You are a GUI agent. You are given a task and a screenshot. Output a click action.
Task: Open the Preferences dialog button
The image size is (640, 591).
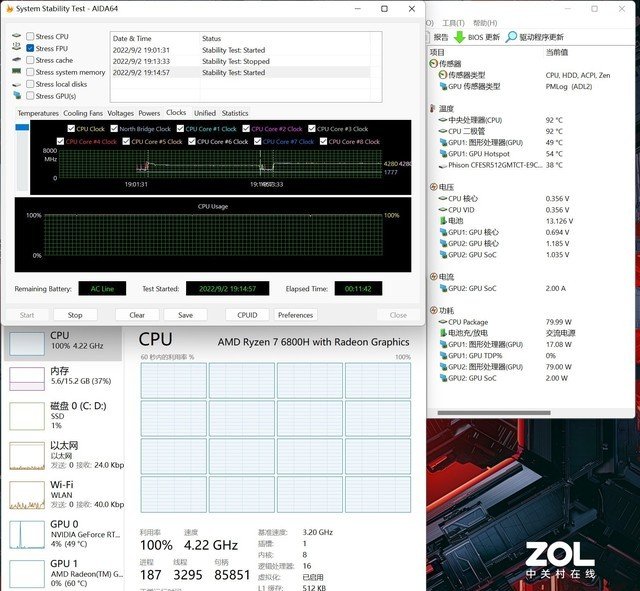(296, 315)
